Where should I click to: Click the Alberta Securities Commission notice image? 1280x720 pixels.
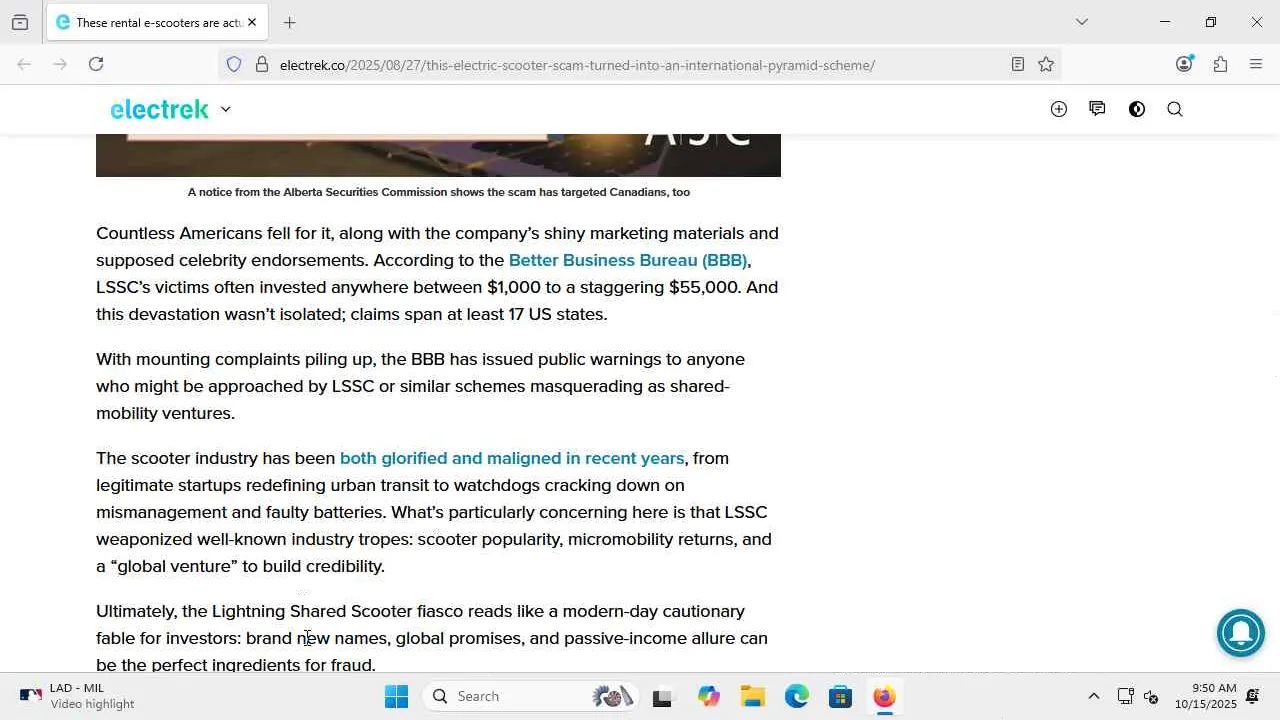pyautogui.click(x=438, y=155)
